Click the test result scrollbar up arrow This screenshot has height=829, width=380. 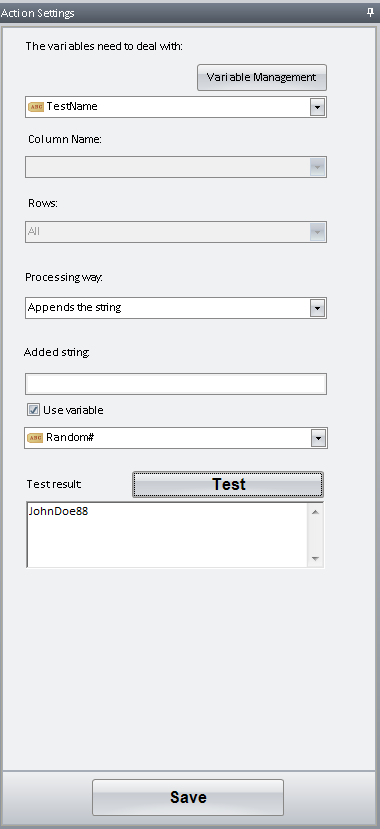coord(316,512)
